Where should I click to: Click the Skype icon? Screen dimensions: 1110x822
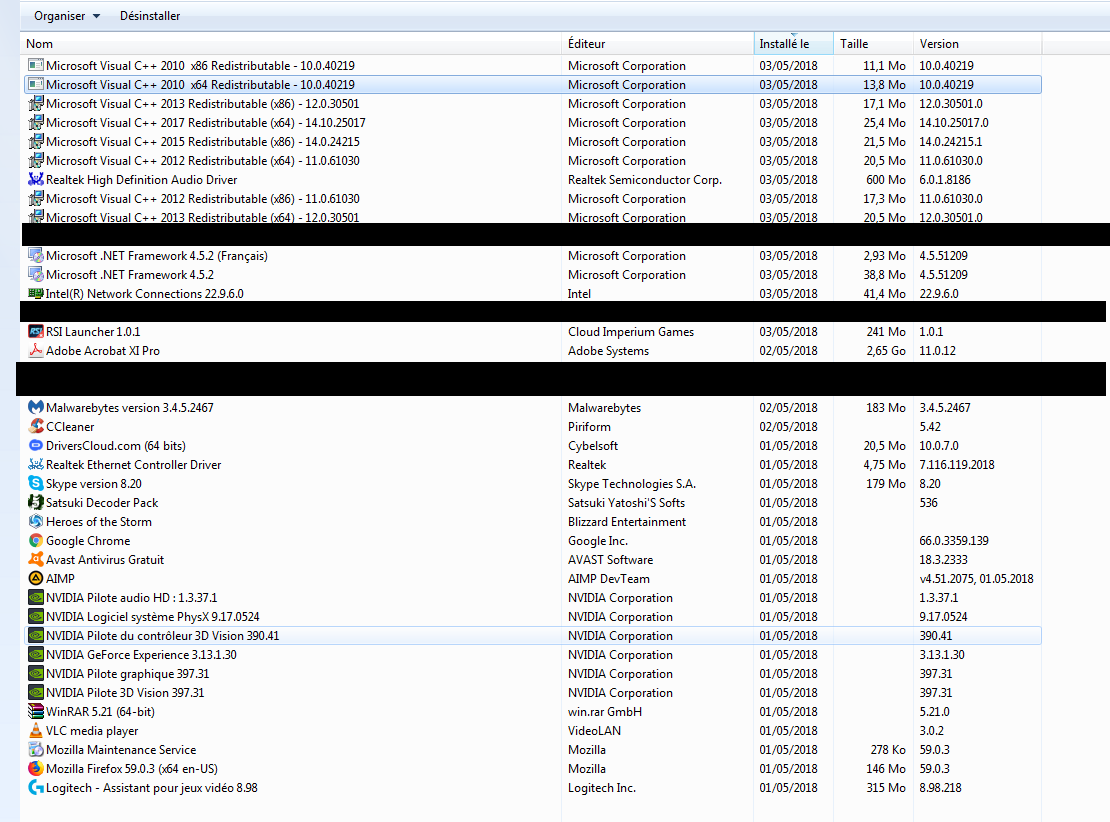click(x=35, y=484)
